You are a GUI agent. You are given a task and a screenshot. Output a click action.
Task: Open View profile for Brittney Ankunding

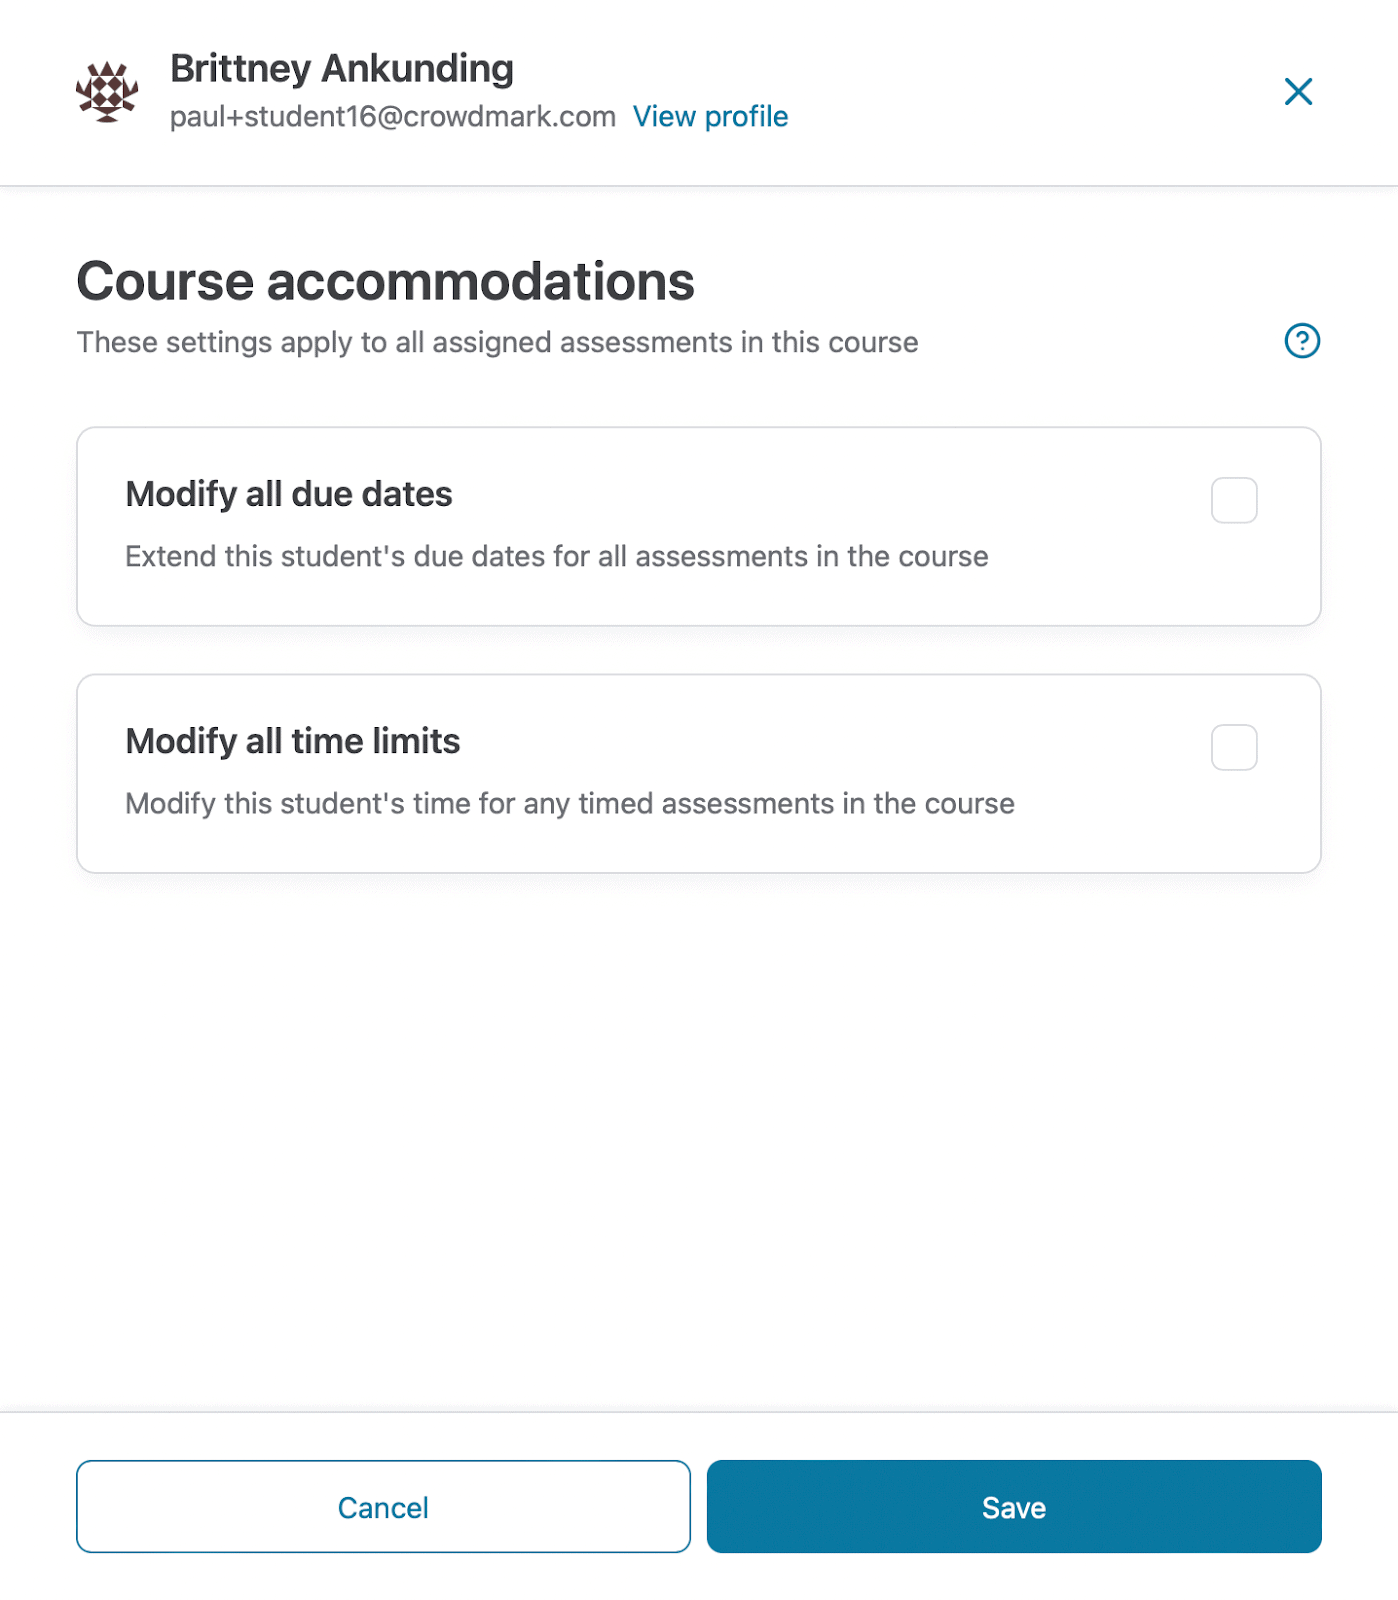tap(710, 116)
